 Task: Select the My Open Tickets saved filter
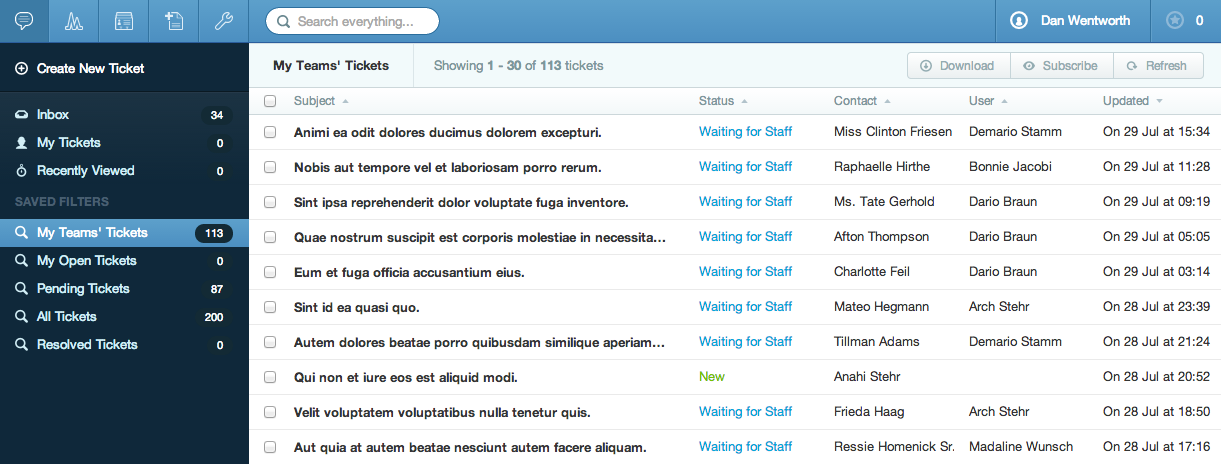[x=124, y=261]
